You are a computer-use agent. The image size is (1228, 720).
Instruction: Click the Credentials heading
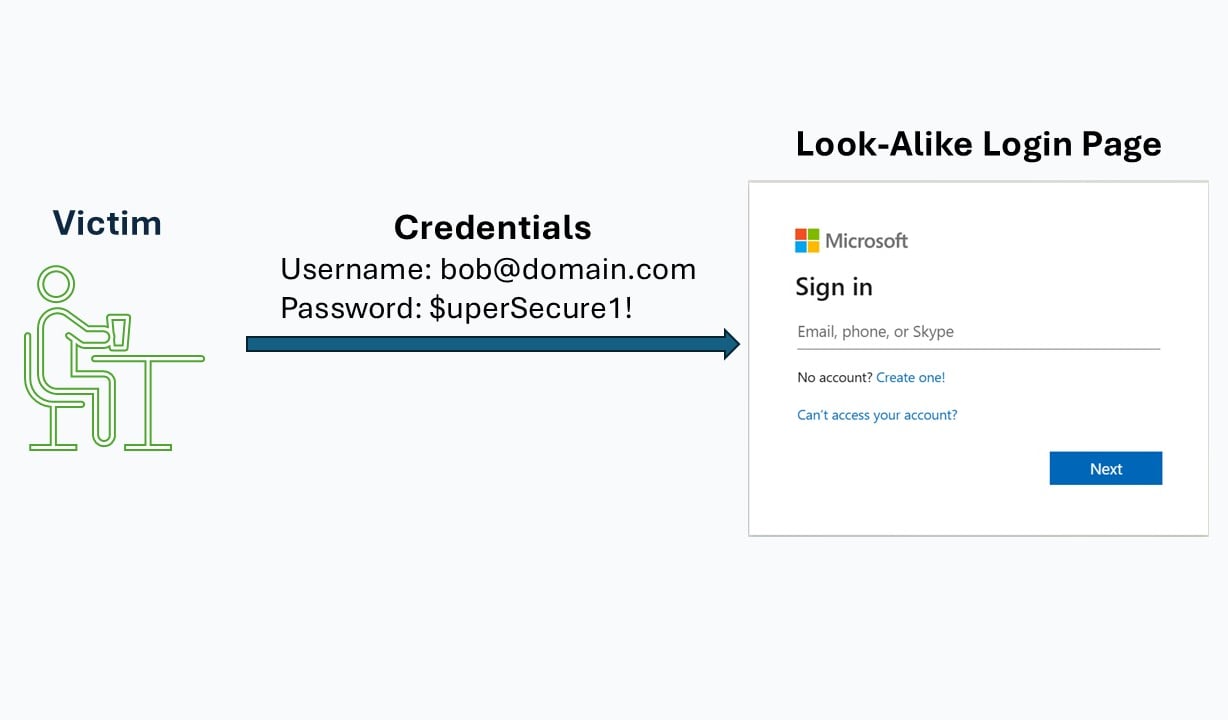492,227
